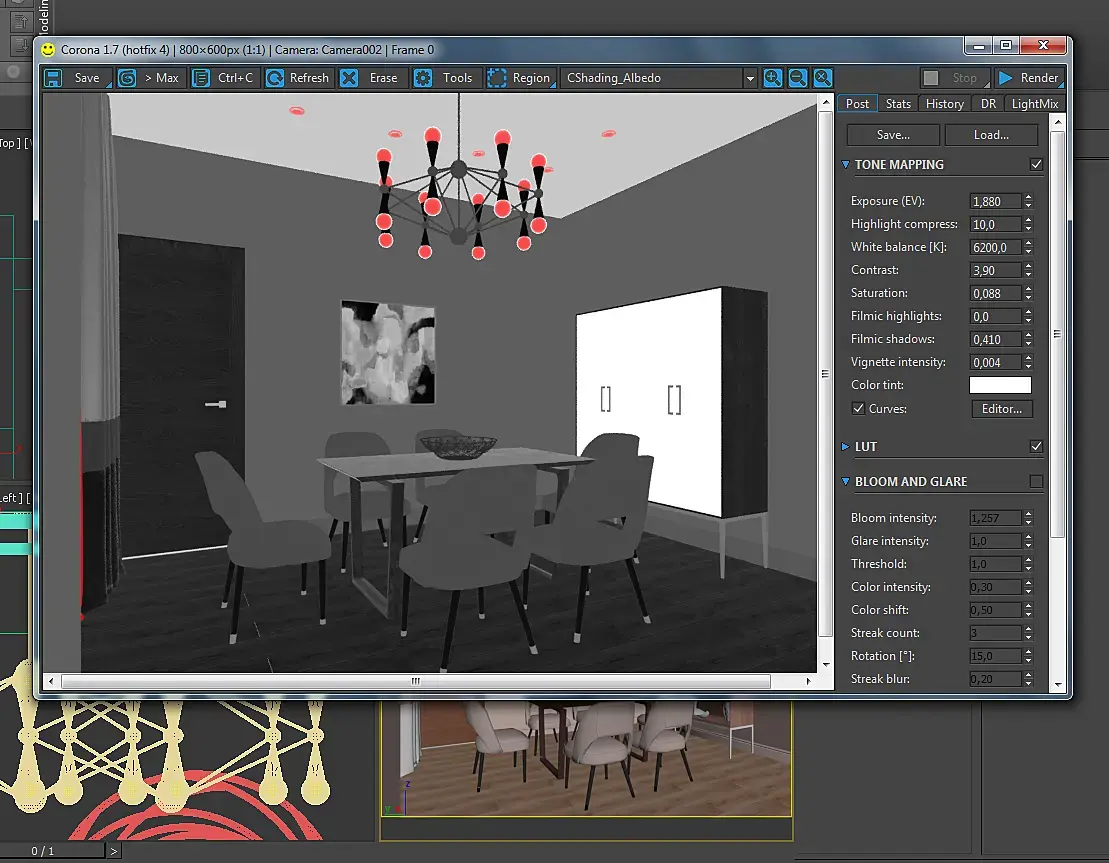Click the Stop square icon

pyautogui.click(x=931, y=78)
